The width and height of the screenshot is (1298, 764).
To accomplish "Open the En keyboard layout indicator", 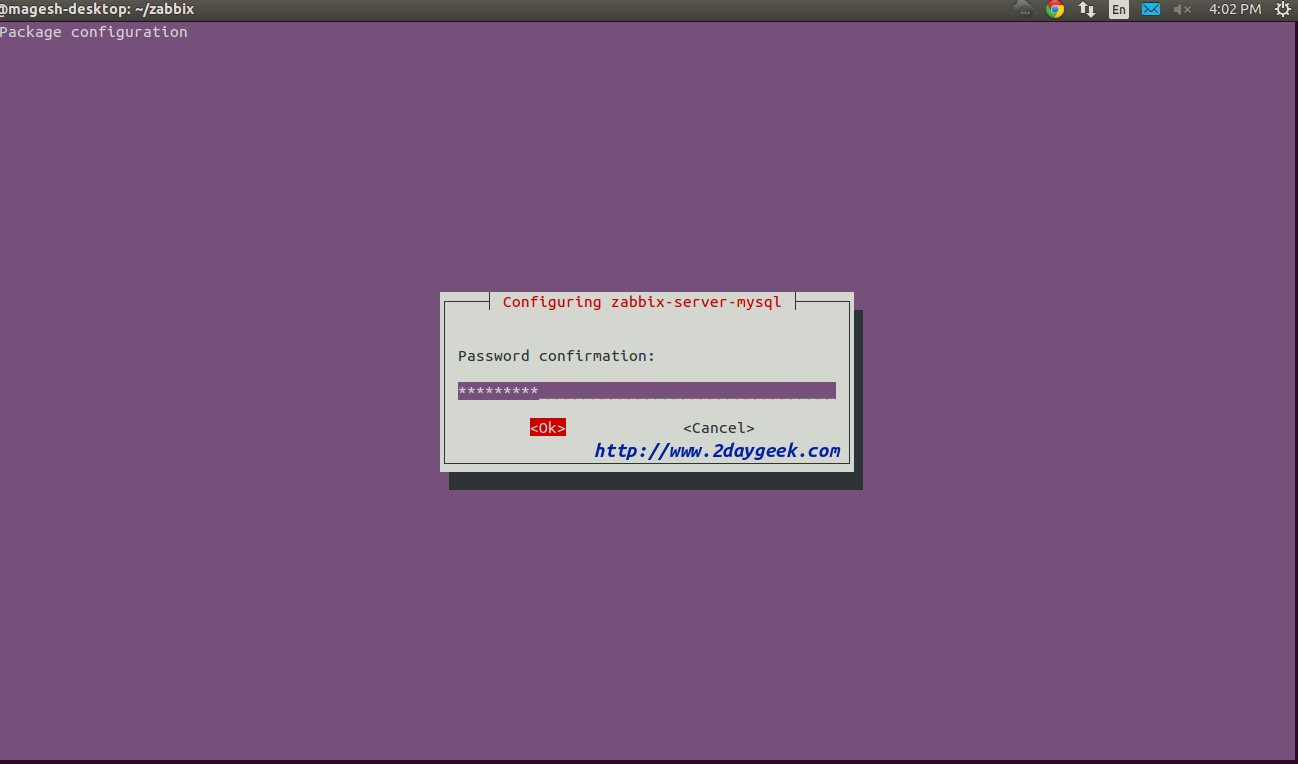I will coord(1119,9).
